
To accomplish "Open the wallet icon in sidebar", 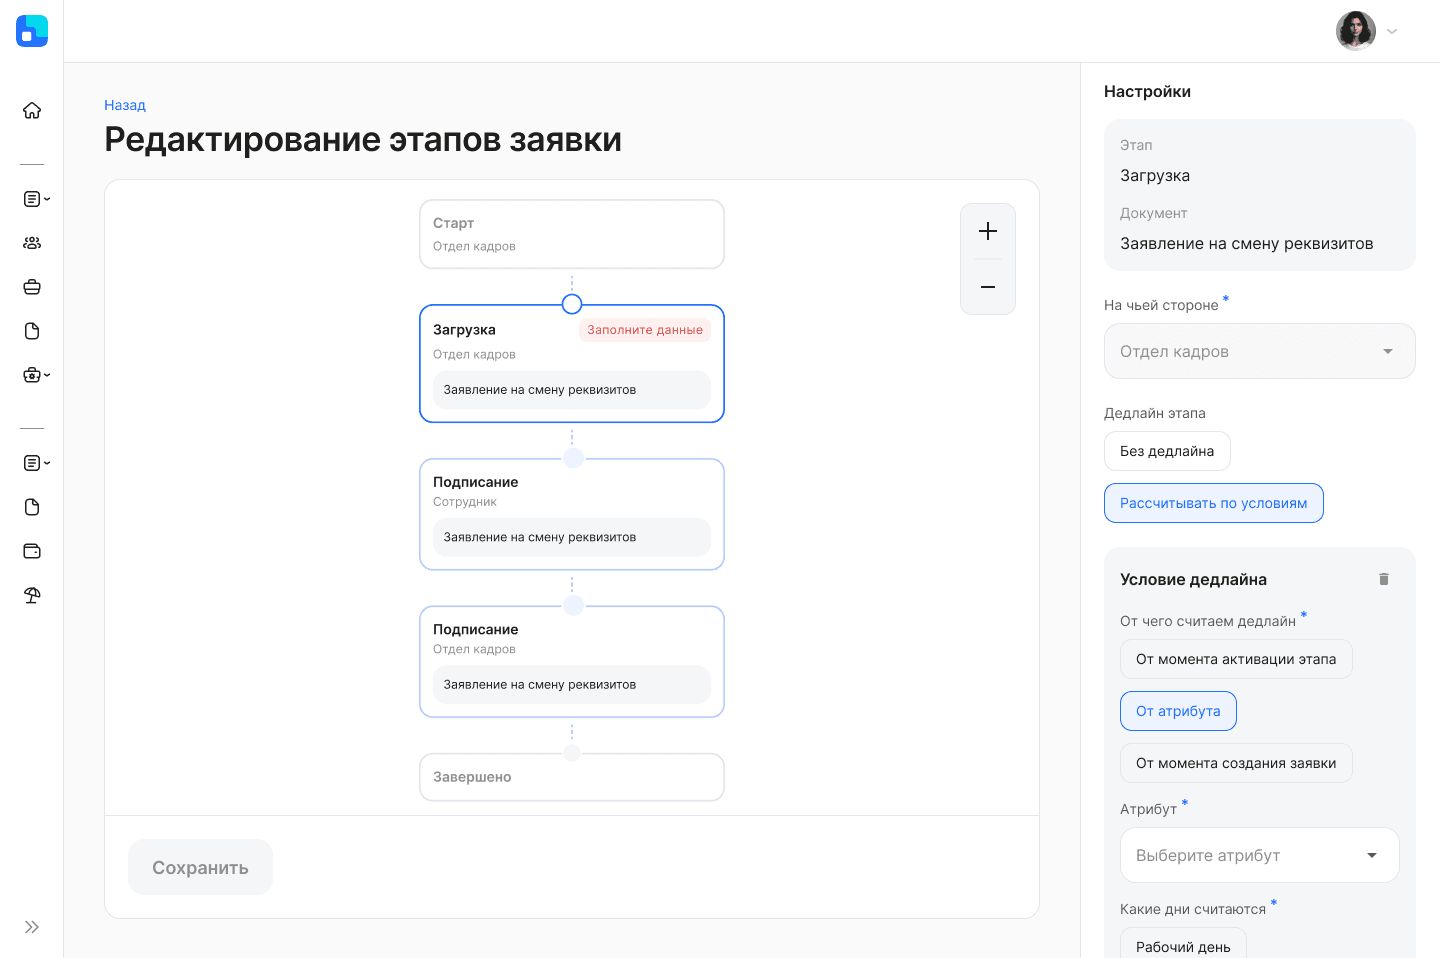I will (32, 551).
